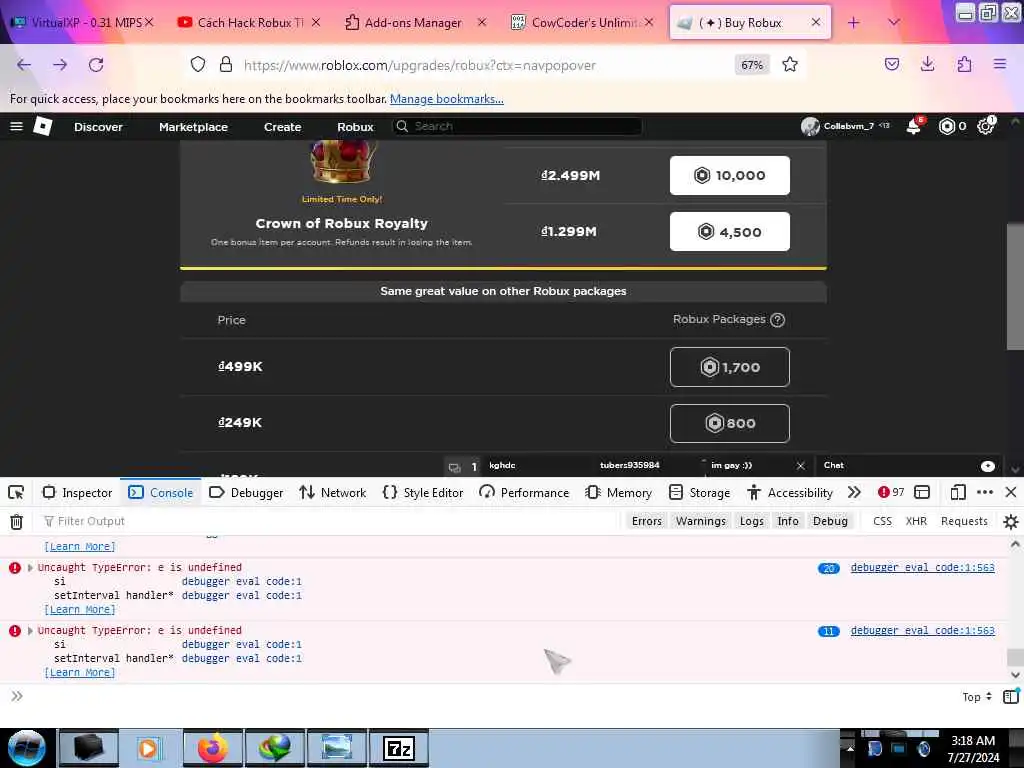Image resolution: width=1024 pixels, height=768 pixels.
Task: Buy the 4,500 Robux package
Action: pos(729,231)
